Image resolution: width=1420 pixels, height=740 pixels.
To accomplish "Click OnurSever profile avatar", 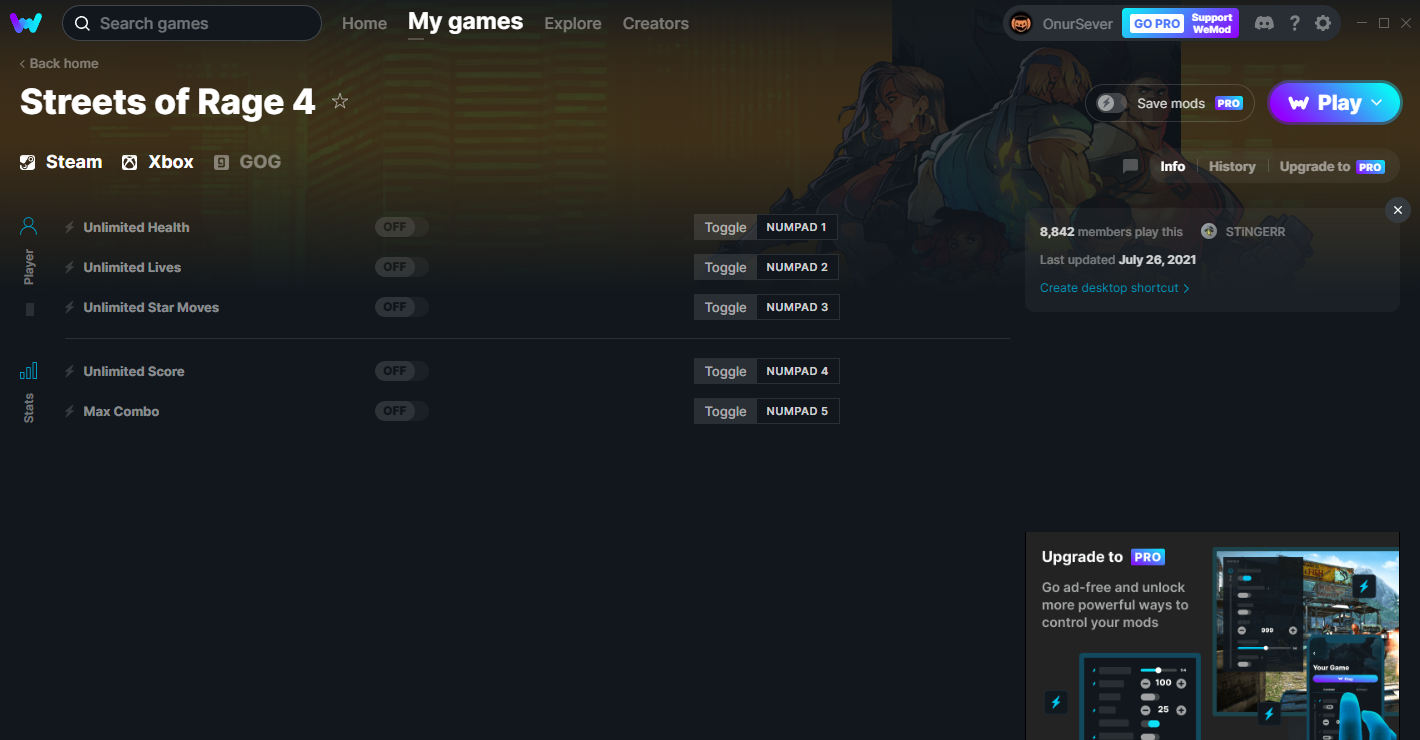I will (1021, 23).
